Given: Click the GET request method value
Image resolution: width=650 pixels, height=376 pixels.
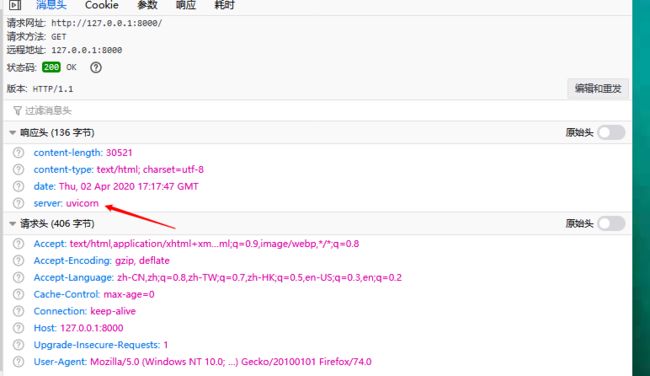Looking at the screenshot, I should coord(58,37).
